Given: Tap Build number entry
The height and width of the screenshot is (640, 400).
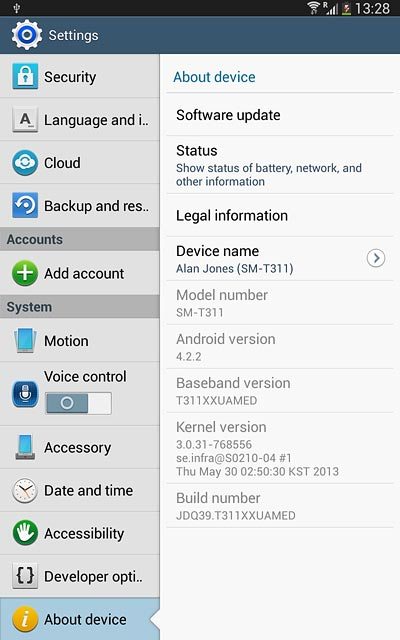Looking at the screenshot, I should pyautogui.click(x=280, y=506).
